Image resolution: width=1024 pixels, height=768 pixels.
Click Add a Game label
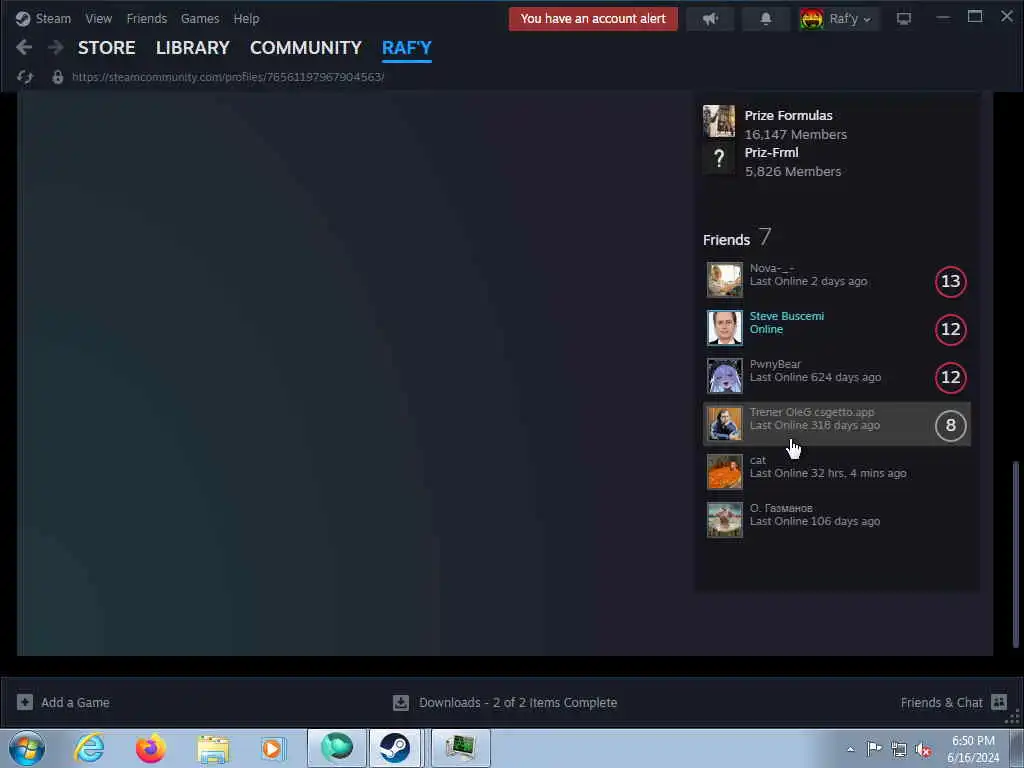pyautogui.click(x=75, y=703)
